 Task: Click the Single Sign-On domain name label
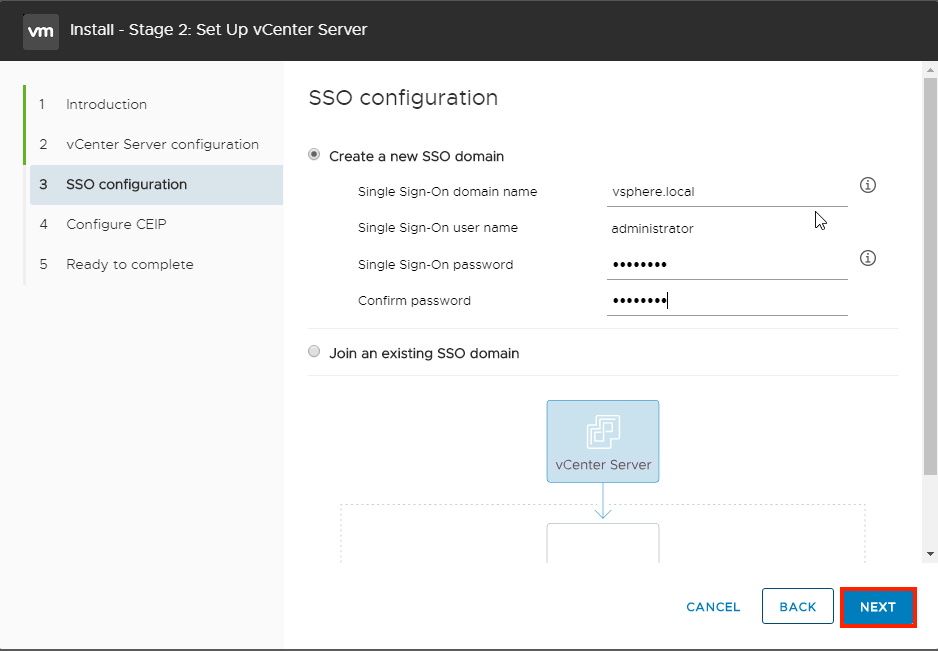[x=447, y=192]
